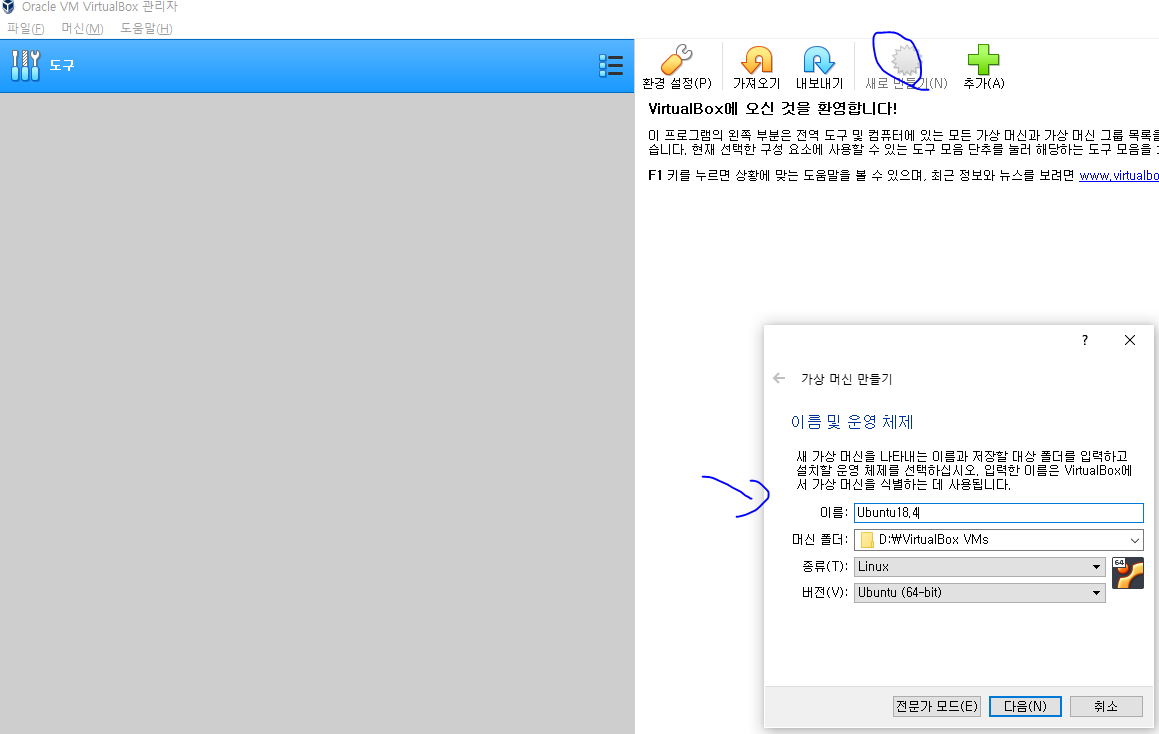
Task: Click the Name (이름) input field
Action: 999,512
